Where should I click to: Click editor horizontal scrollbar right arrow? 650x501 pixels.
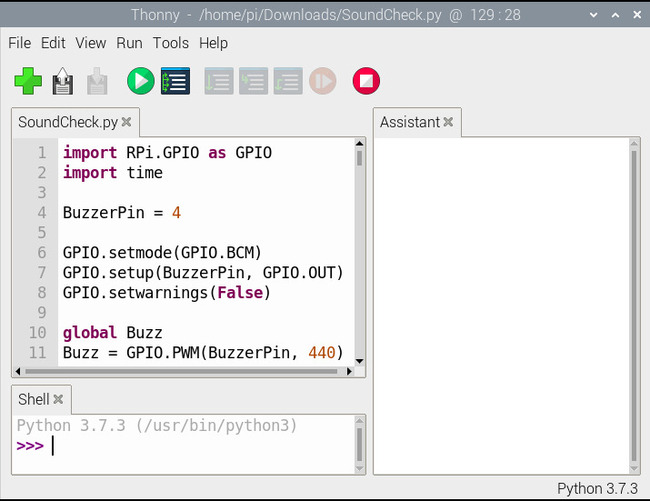point(349,371)
